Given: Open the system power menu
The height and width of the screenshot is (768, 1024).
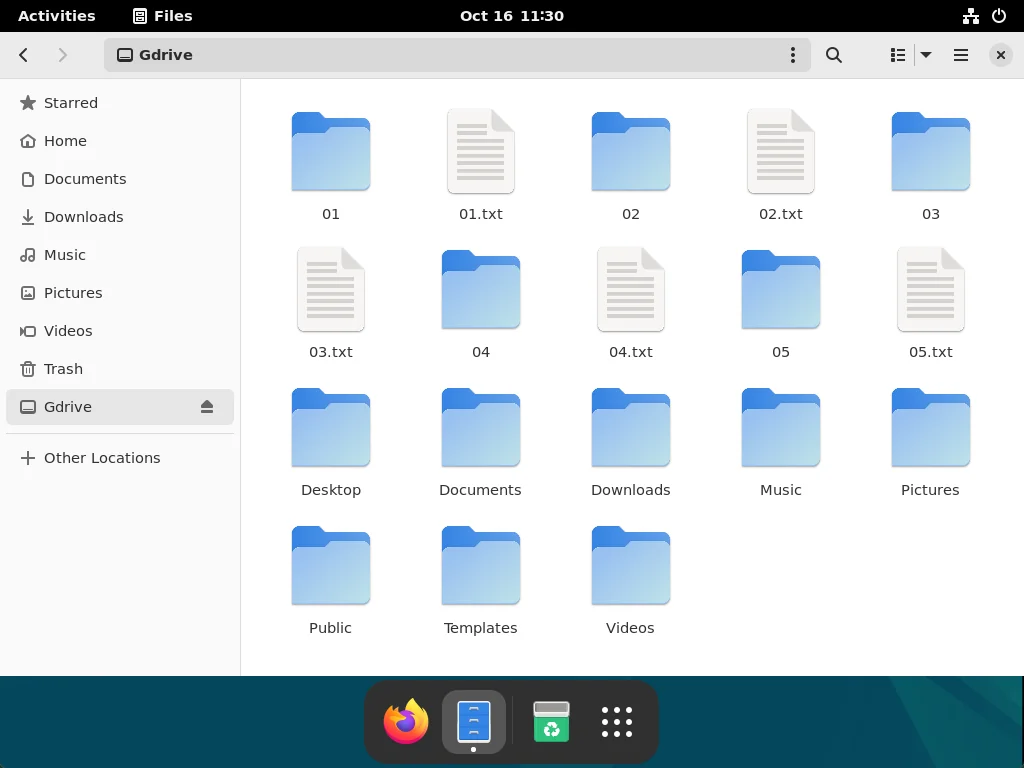Looking at the screenshot, I should coord(999,16).
